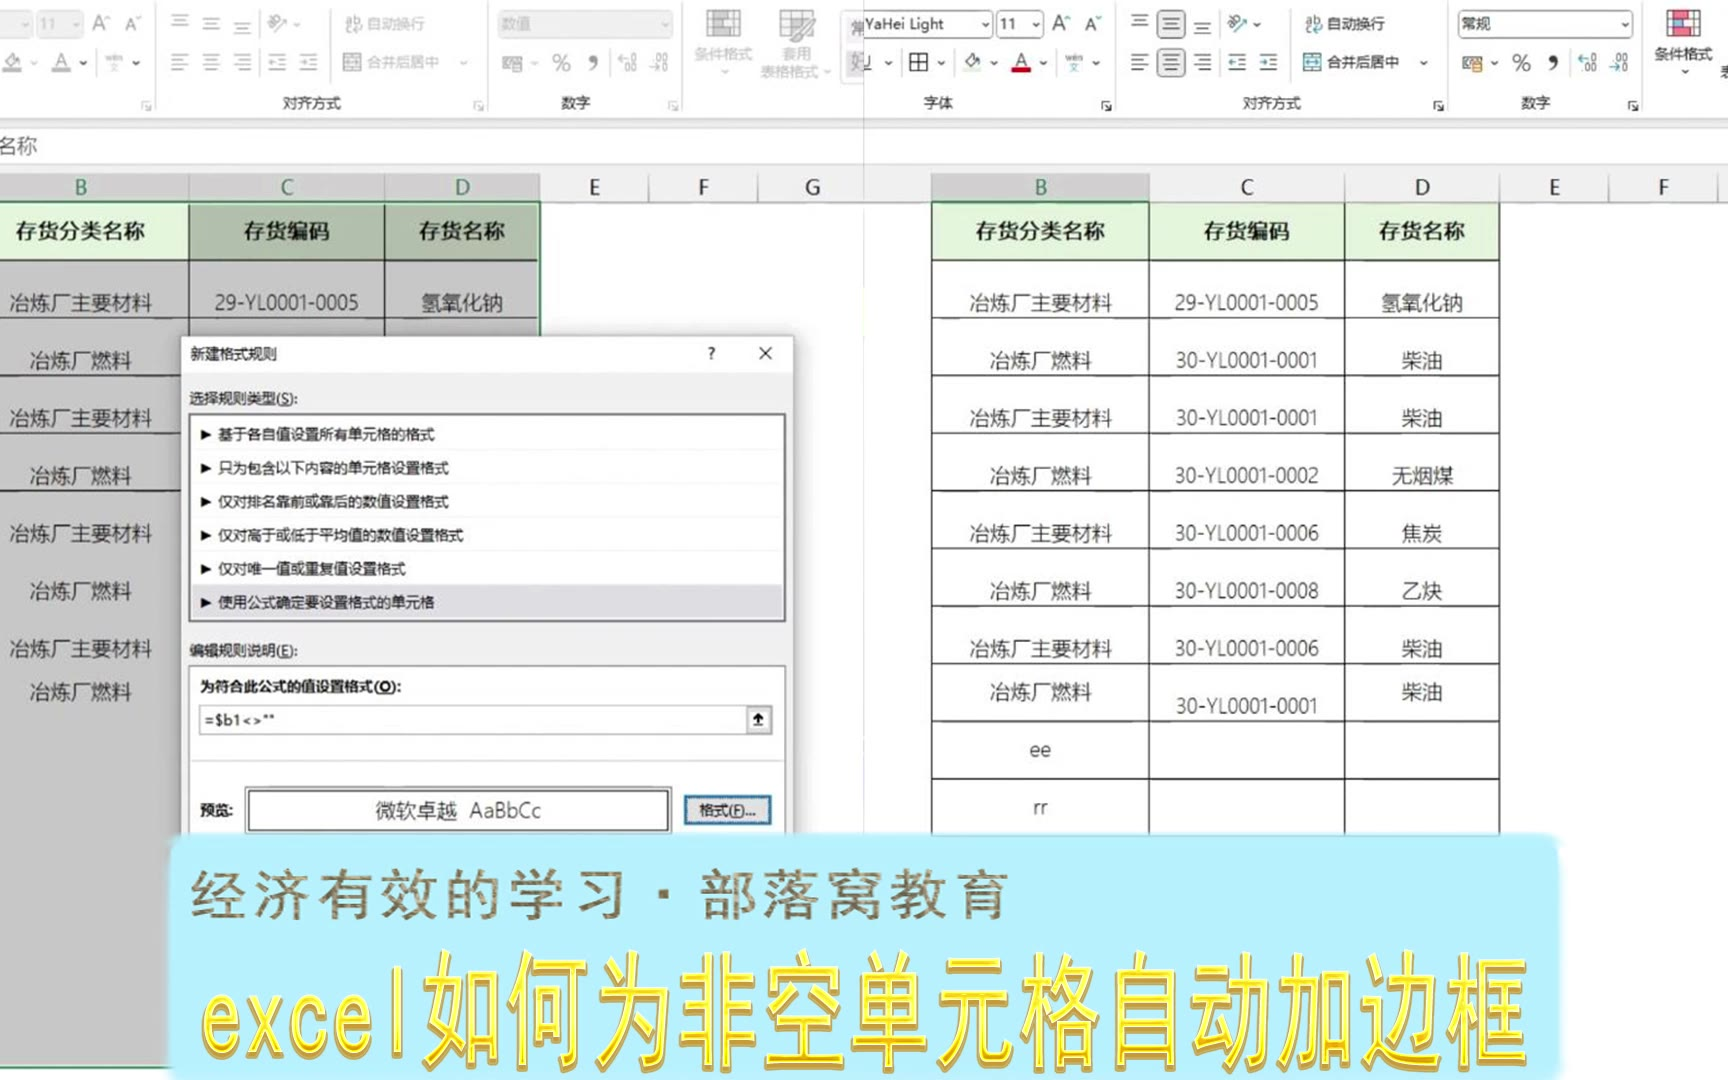Expand the 常规 number format dropdown
This screenshot has height=1080, width=1728.
pos(1624,24)
